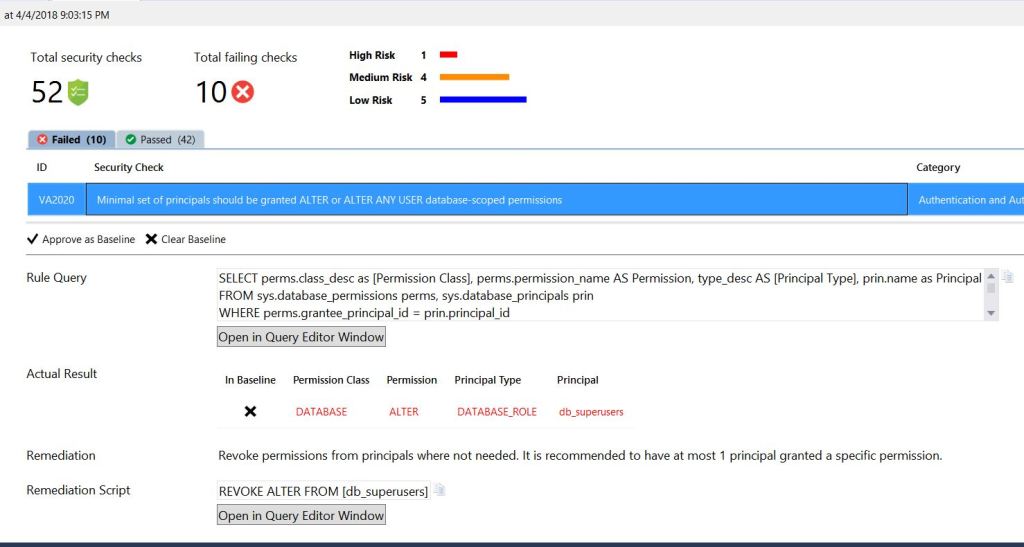Image resolution: width=1024 pixels, height=547 pixels.
Task: Click the Clear Baseline X icon
Action: (151, 239)
